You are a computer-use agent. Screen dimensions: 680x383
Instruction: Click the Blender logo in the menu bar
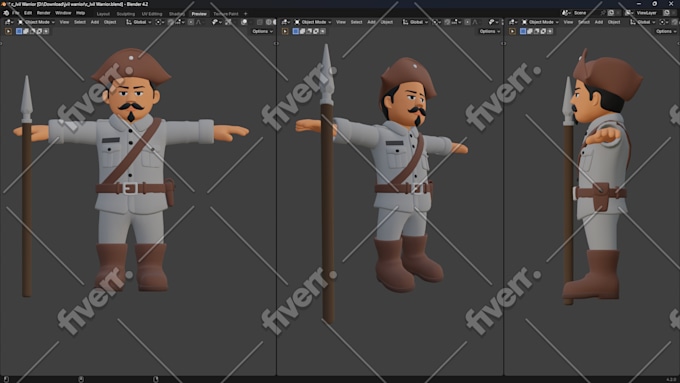6,13
